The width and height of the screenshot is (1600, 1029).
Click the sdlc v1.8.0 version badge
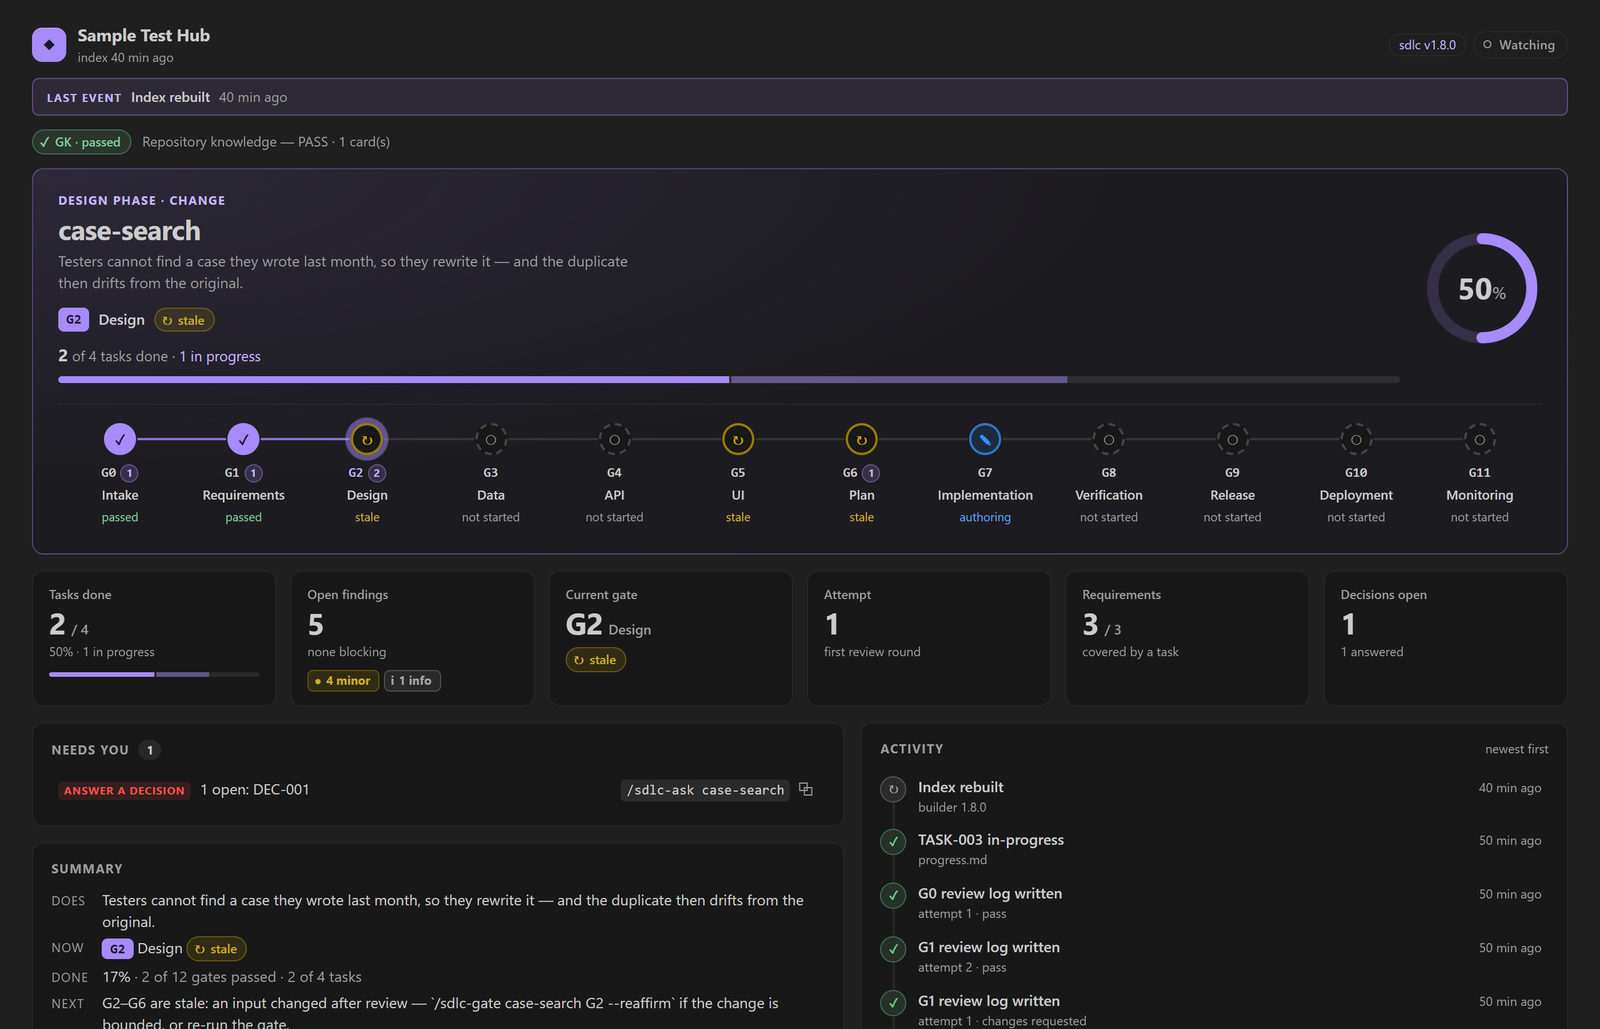[1427, 45]
